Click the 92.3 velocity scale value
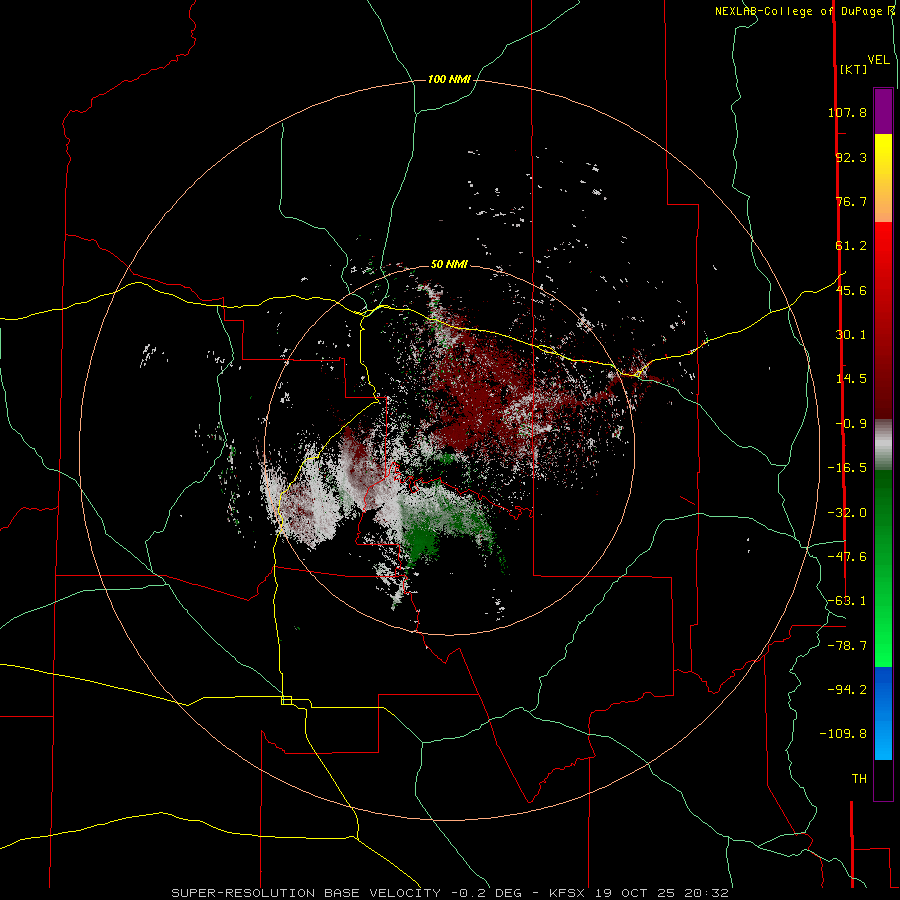900x900 pixels. coord(851,157)
